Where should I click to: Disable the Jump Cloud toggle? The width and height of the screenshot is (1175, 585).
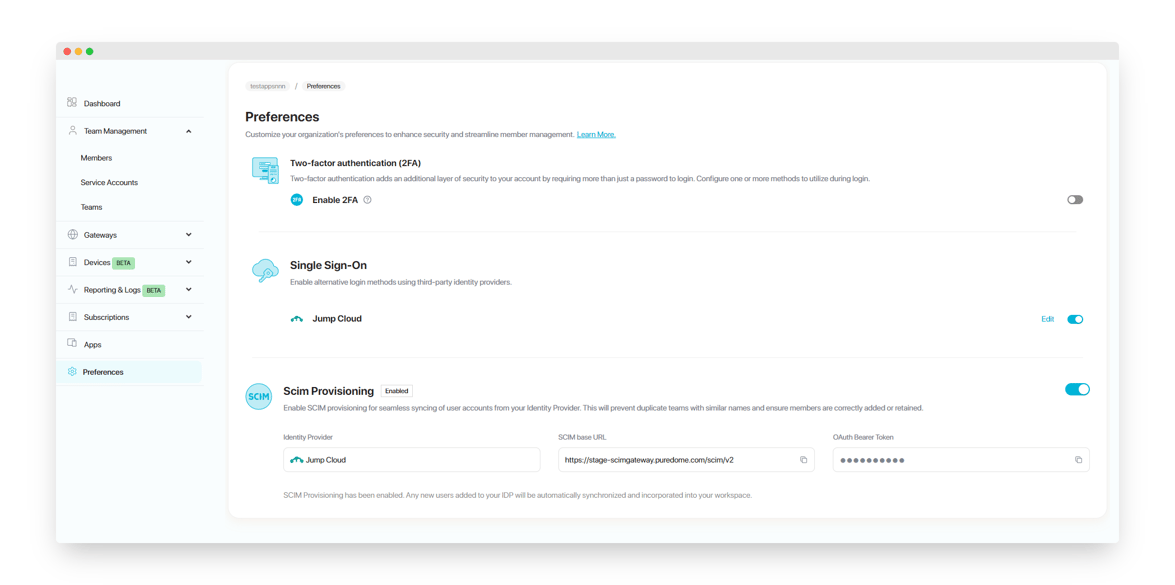[x=1075, y=319]
